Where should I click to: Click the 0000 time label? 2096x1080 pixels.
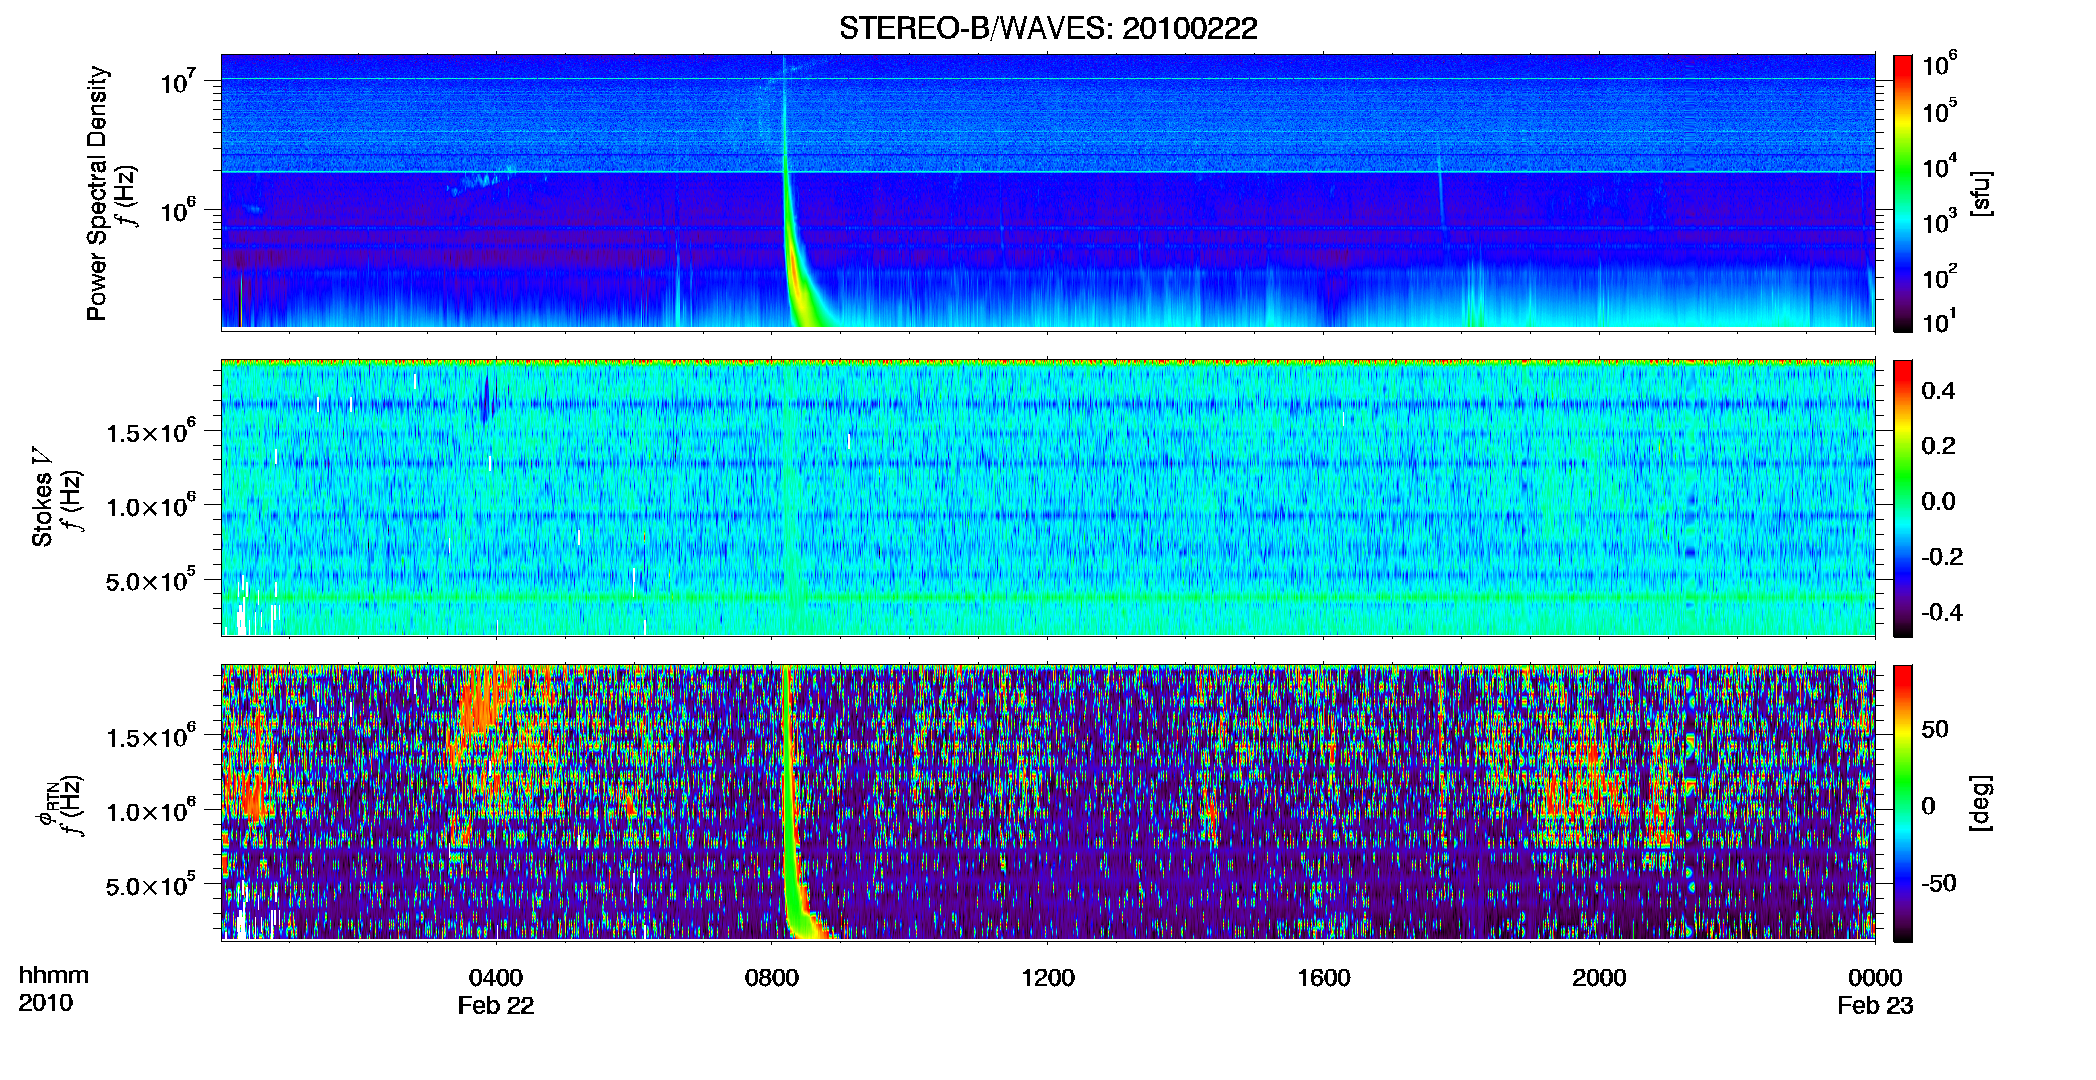pyautogui.click(x=1875, y=978)
